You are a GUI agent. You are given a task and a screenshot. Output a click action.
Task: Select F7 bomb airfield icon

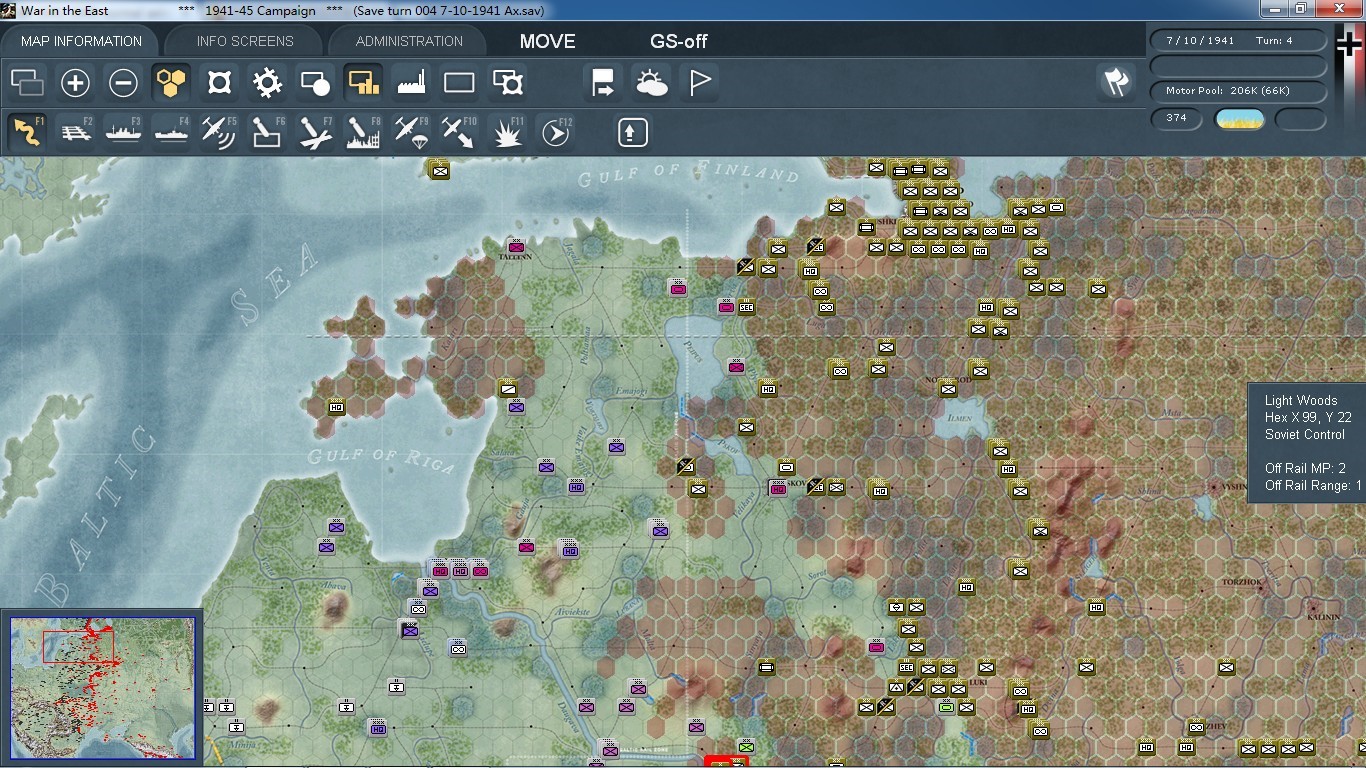click(x=315, y=131)
